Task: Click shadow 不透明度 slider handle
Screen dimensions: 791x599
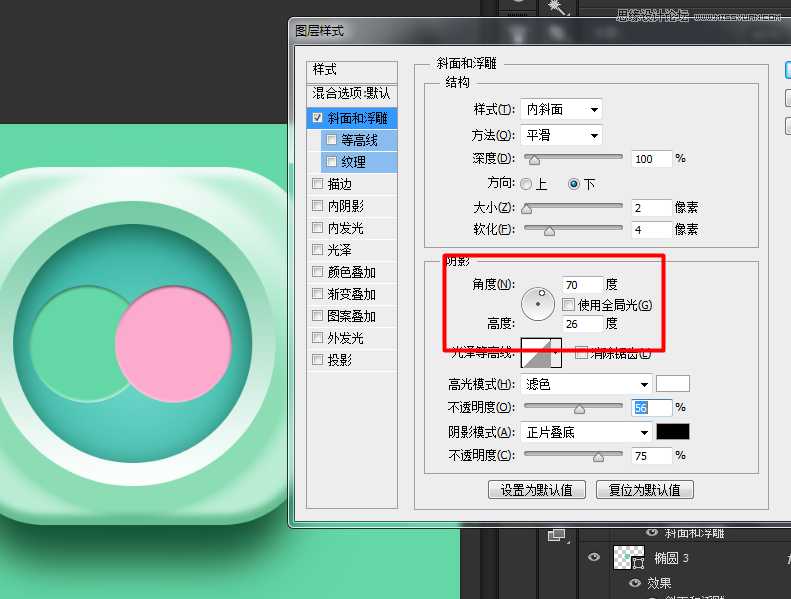Action: pos(598,457)
